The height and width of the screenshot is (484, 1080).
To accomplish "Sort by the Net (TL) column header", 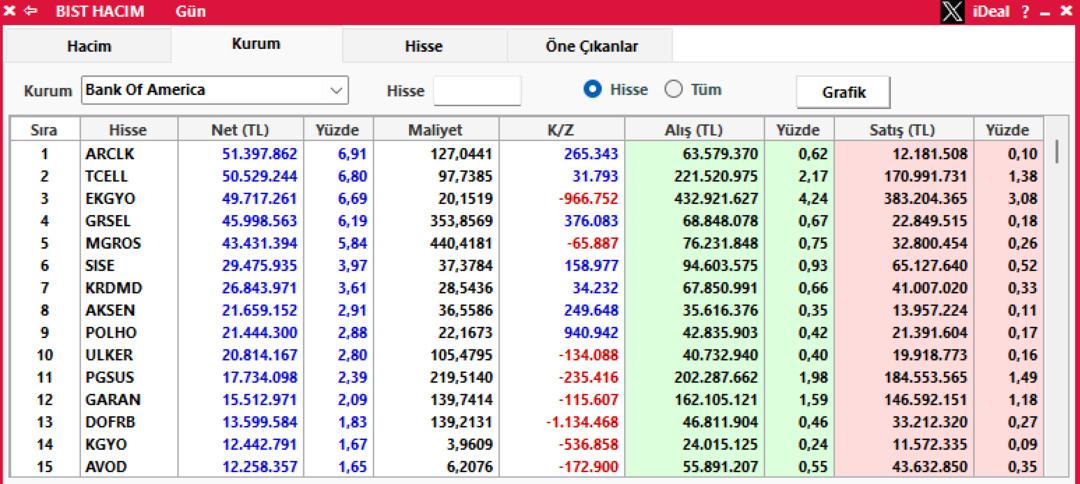I will (x=239, y=130).
